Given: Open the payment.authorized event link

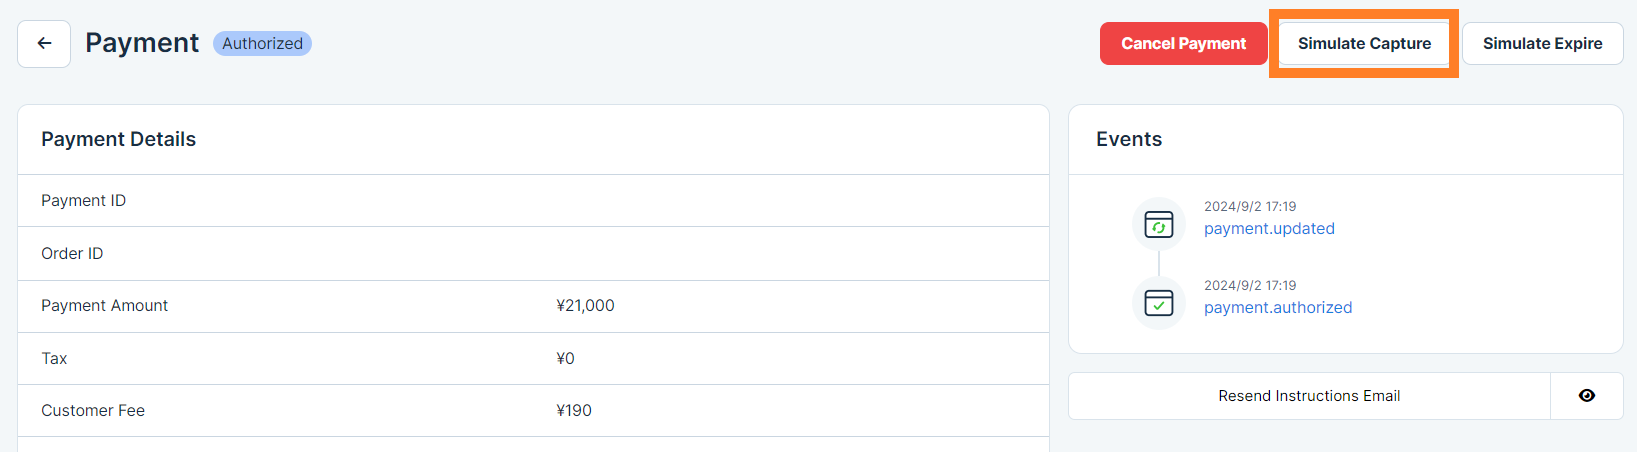Looking at the screenshot, I should [x=1278, y=308].
